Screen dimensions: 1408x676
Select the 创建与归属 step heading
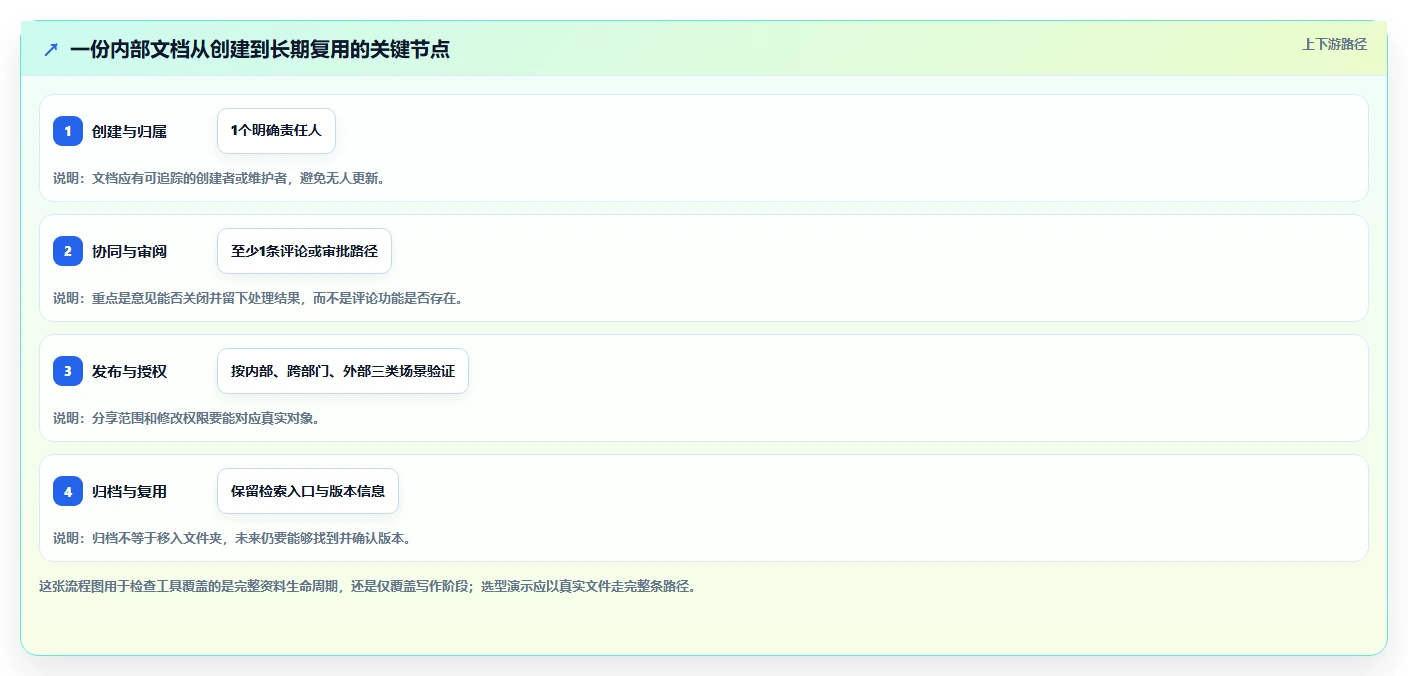click(129, 131)
